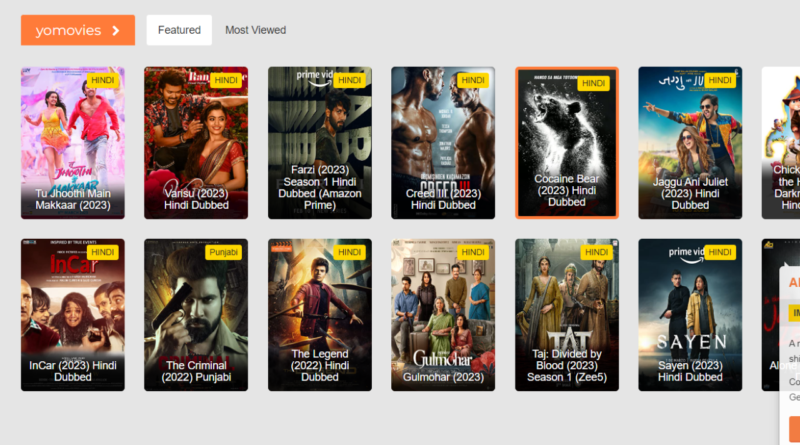This screenshot has height=445, width=800.
Task: Open the Cocaine Bear (2023) Hindi Dubbed poster
Action: (x=567, y=143)
